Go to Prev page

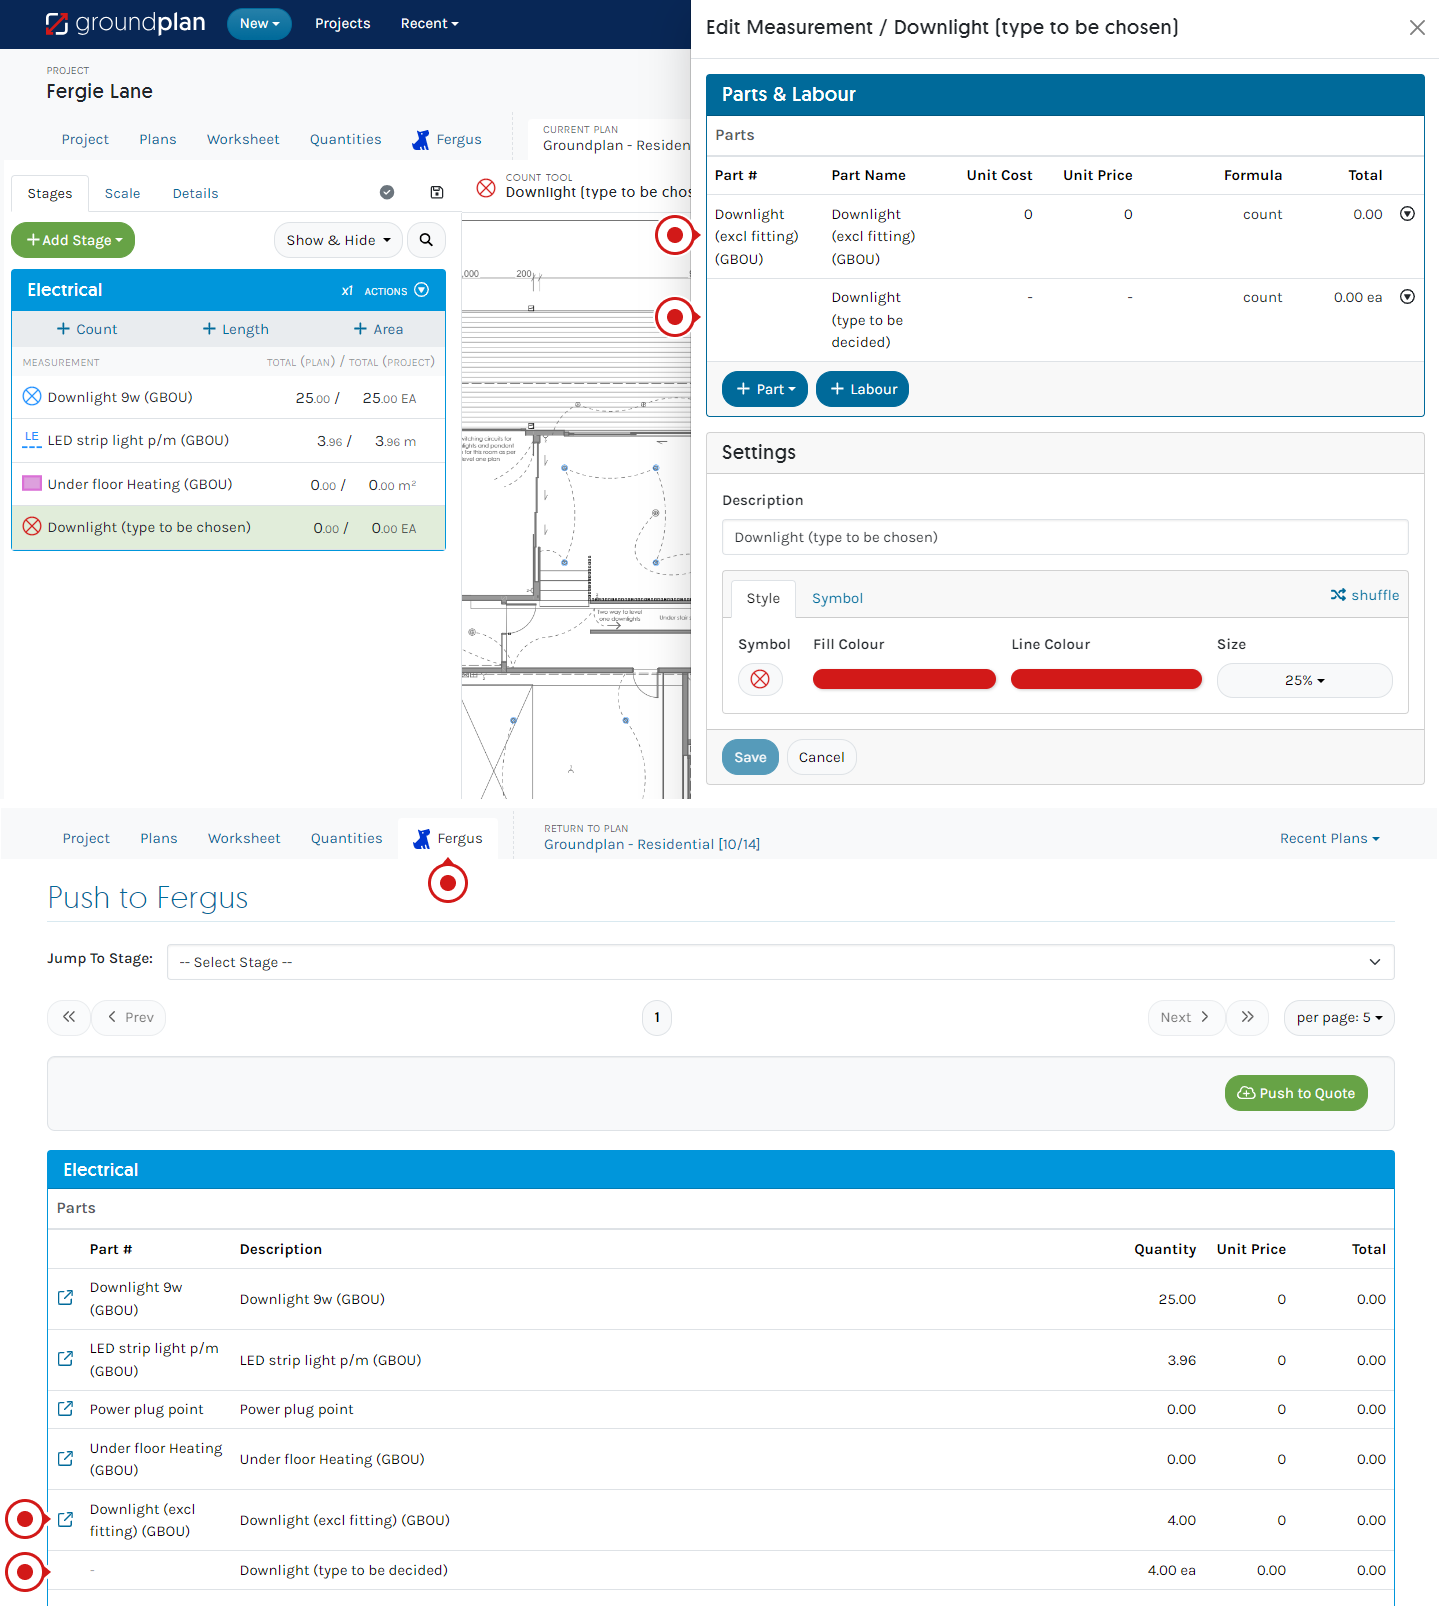click(129, 1017)
